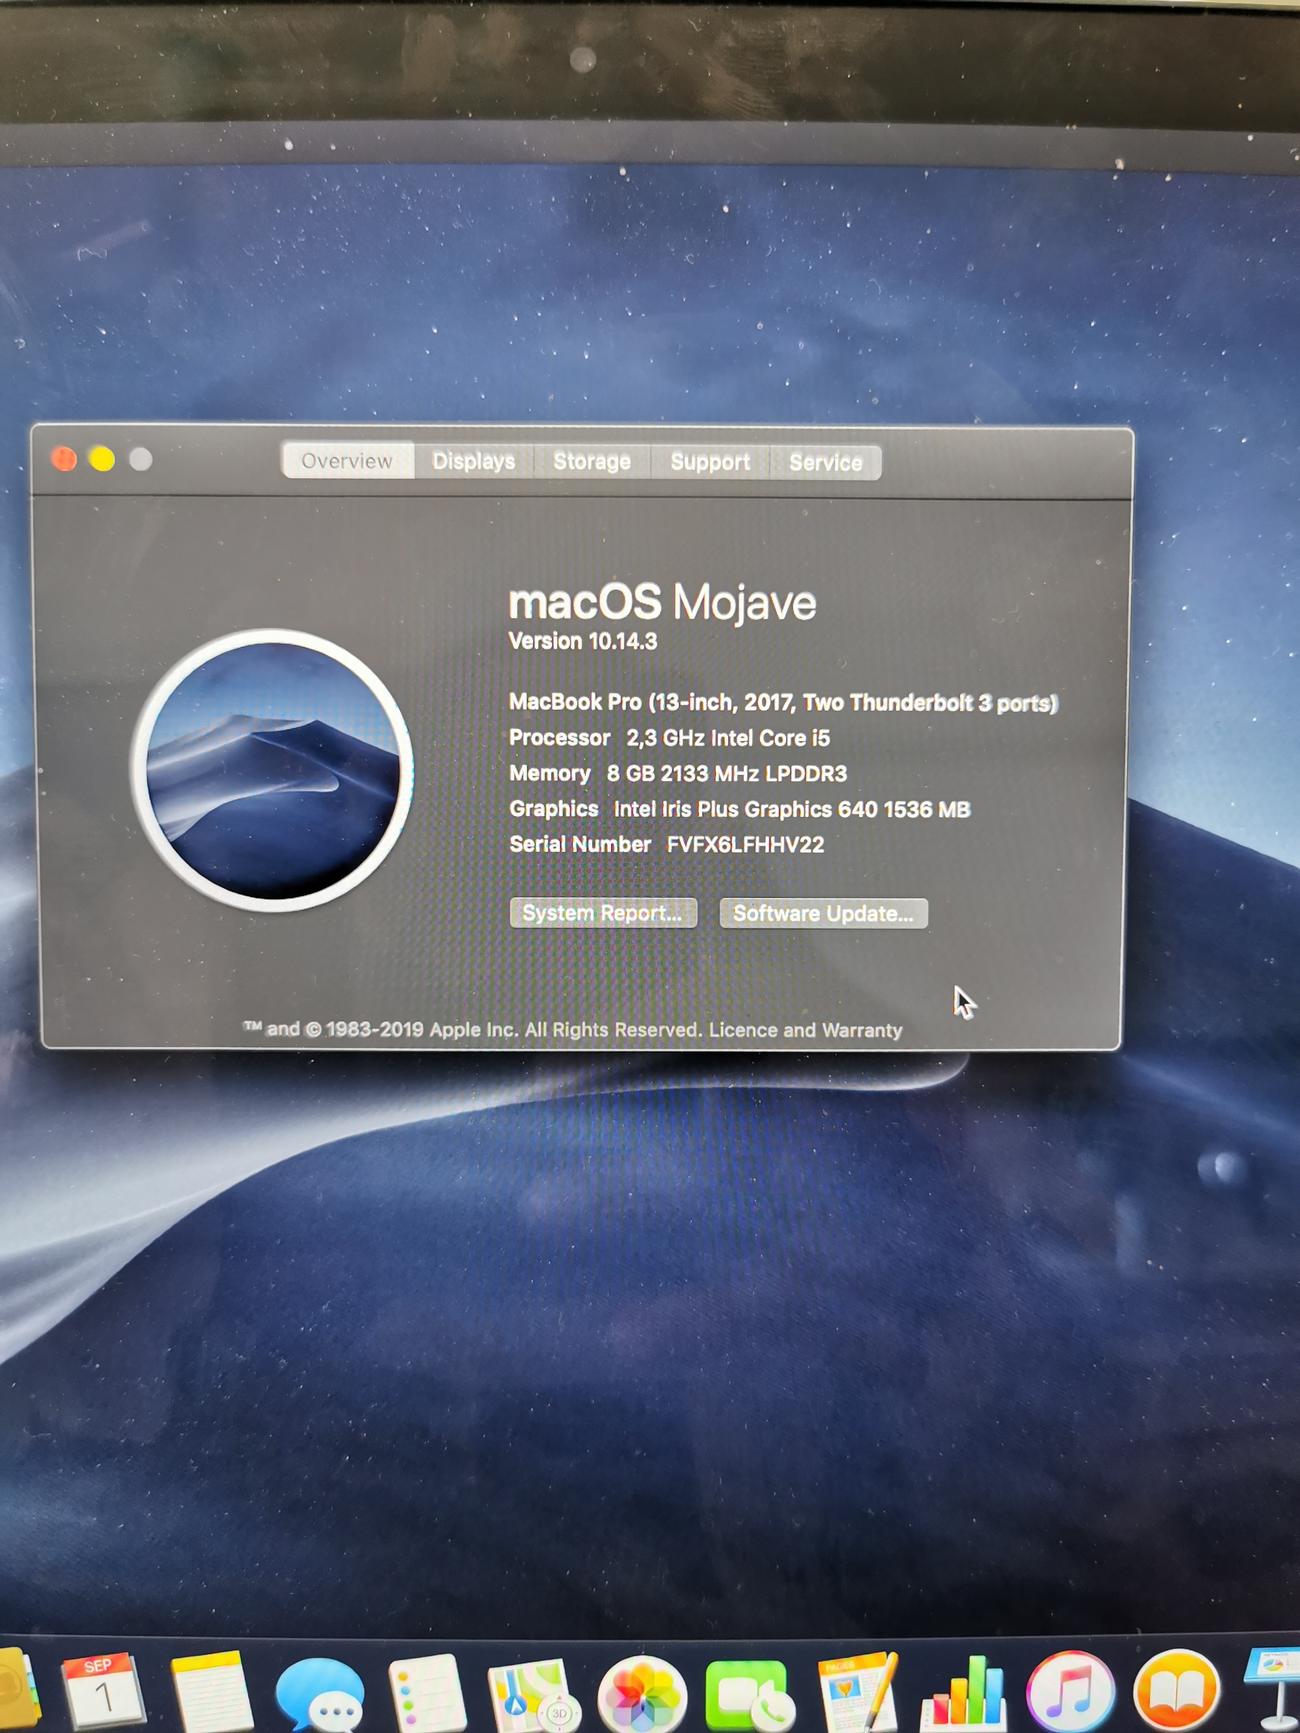This screenshot has width=1300, height=1733.
Task: Click the macOS Mojave logo image
Action: [x=272, y=770]
